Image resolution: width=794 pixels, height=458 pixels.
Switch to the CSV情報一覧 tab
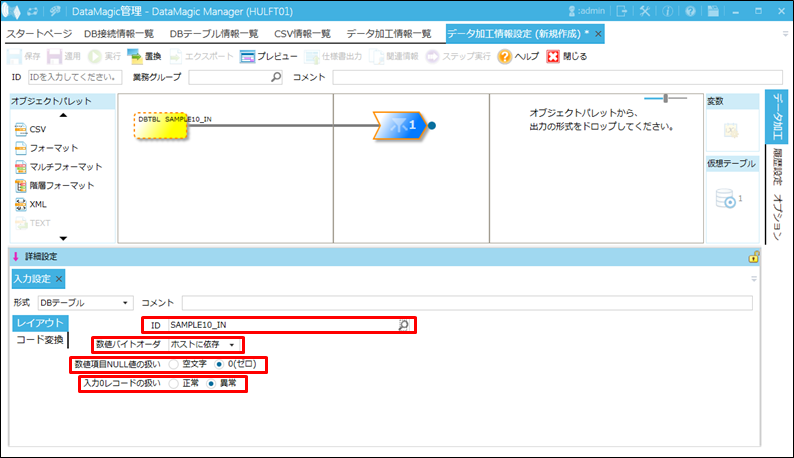[x=302, y=34]
